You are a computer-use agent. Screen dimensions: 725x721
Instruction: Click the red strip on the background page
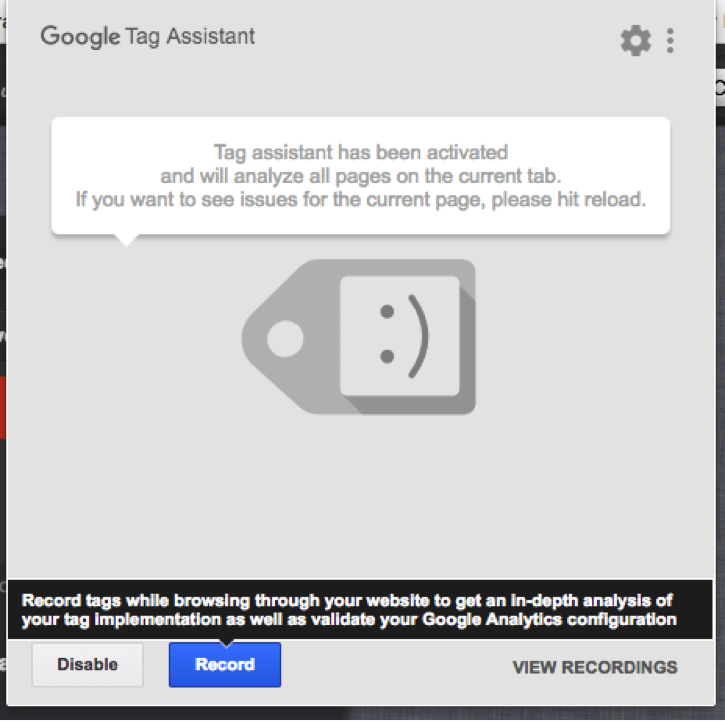(3, 407)
